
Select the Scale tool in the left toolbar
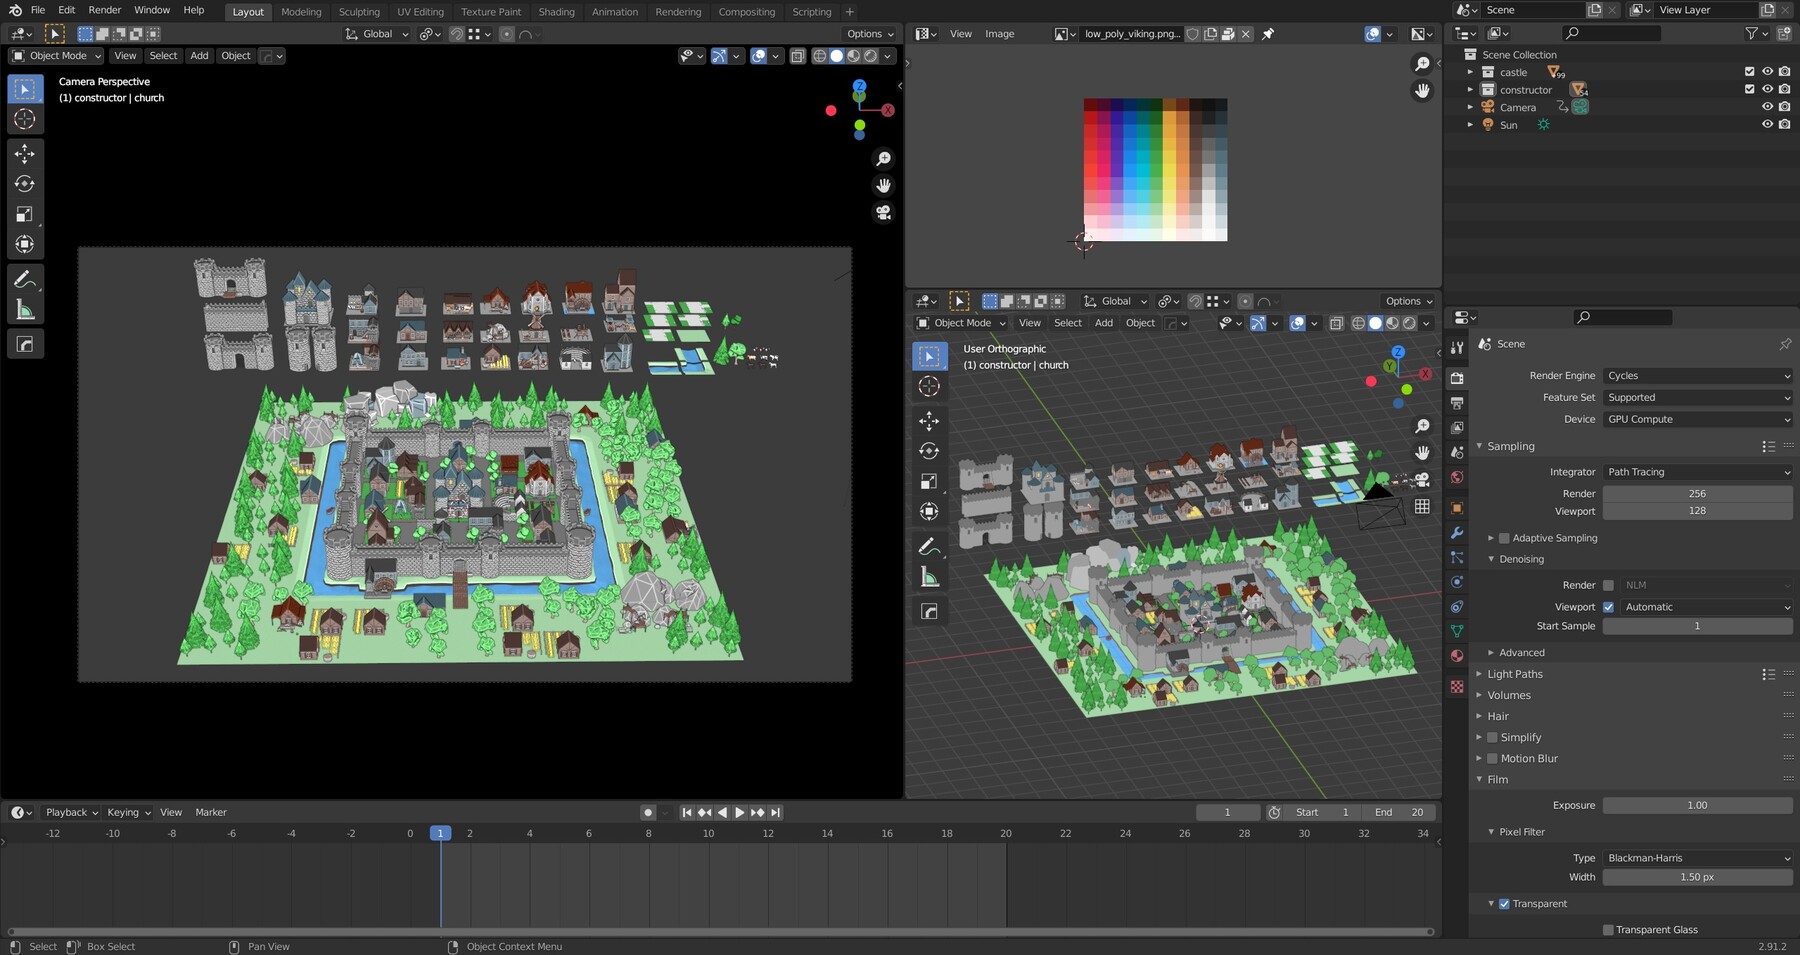25,214
